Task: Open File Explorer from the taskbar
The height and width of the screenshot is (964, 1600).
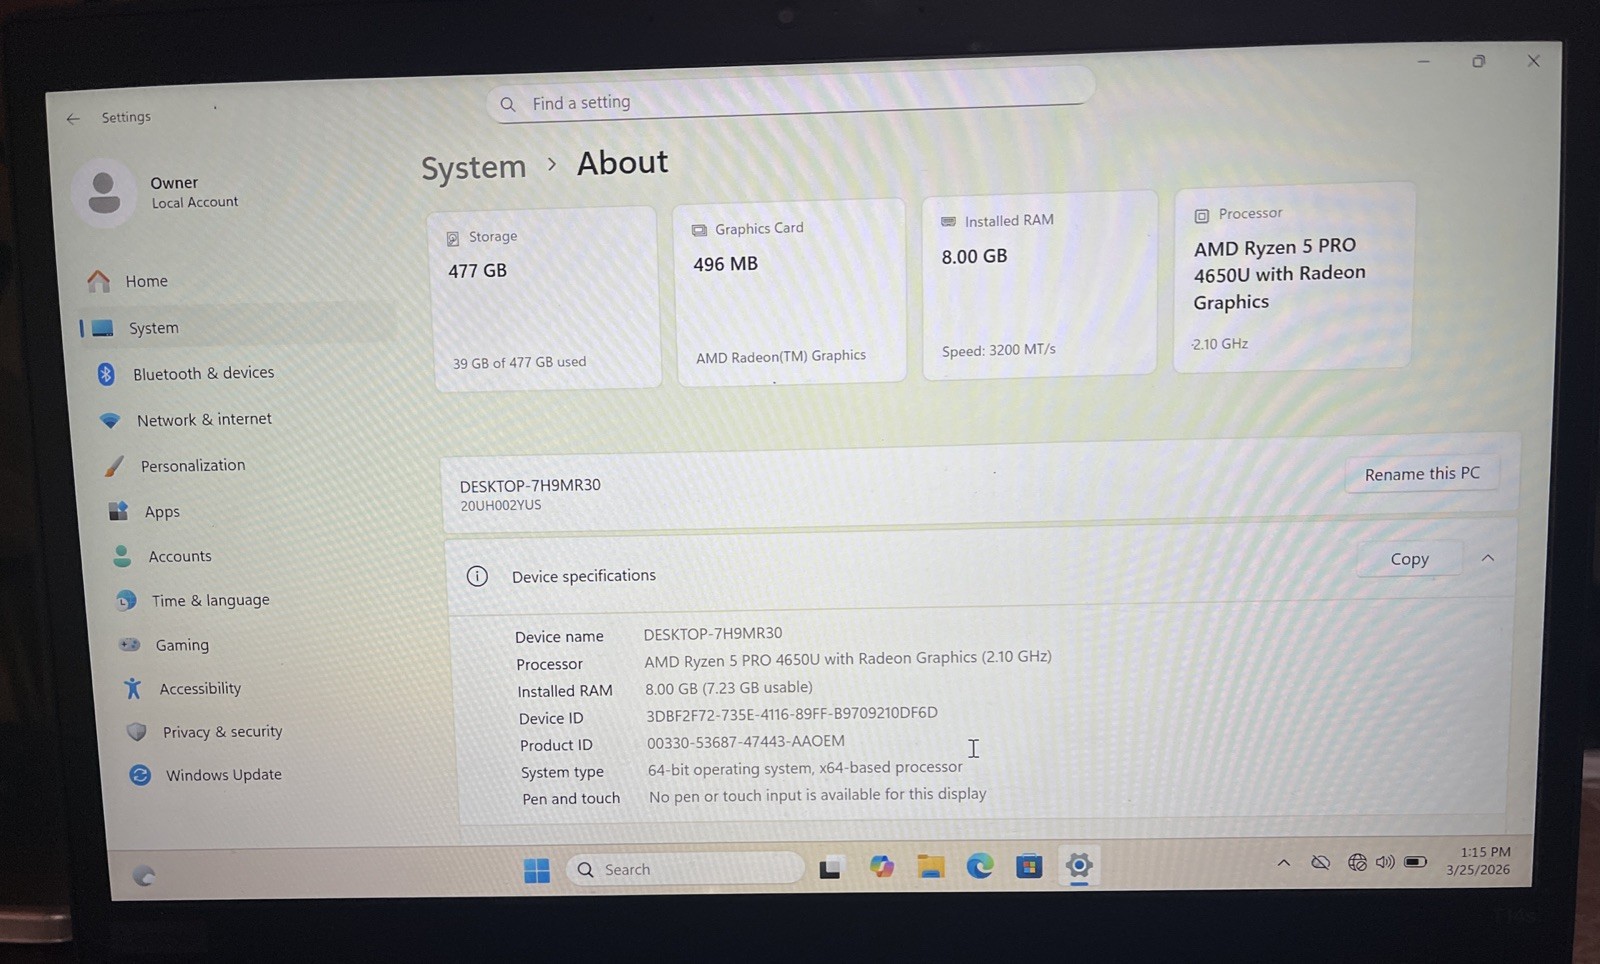Action: [931, 866]
